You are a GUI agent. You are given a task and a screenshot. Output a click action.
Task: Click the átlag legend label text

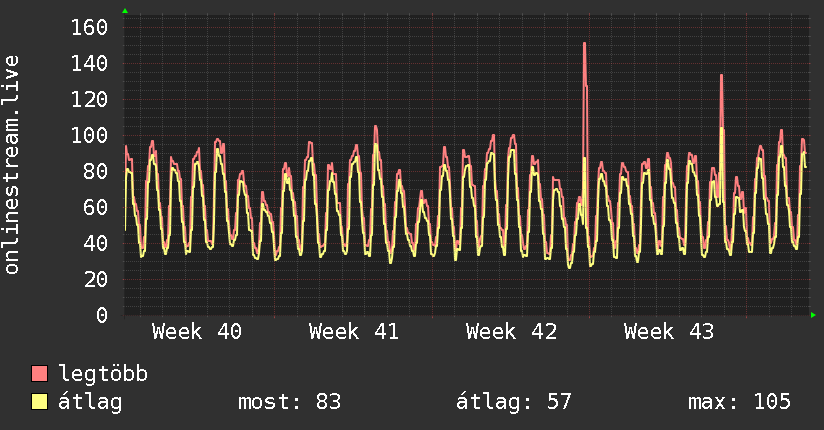(x=91, y=402)
